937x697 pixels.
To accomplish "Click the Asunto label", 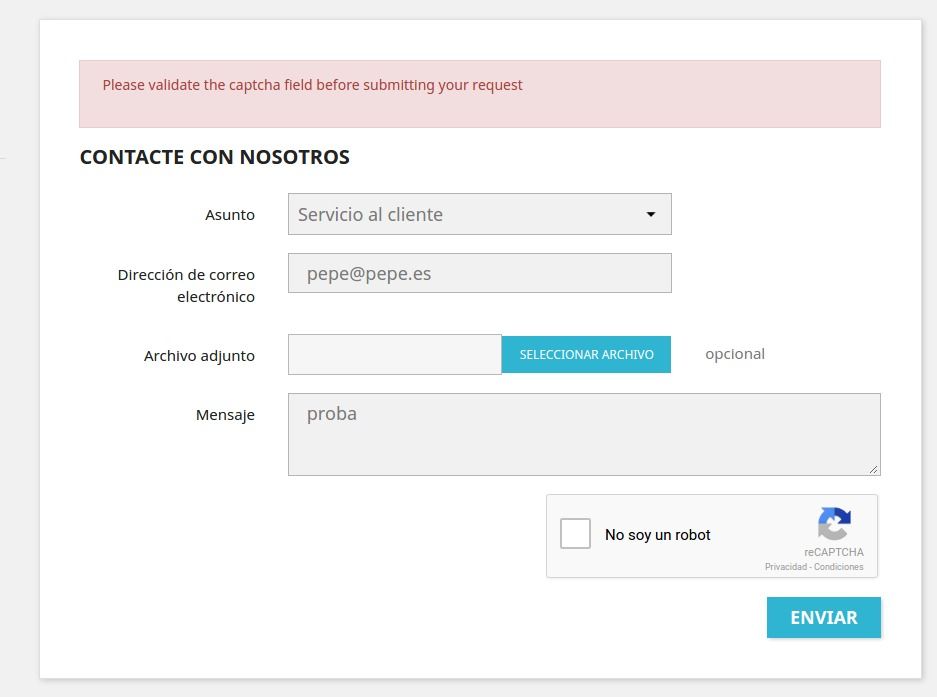I will 229,215.
